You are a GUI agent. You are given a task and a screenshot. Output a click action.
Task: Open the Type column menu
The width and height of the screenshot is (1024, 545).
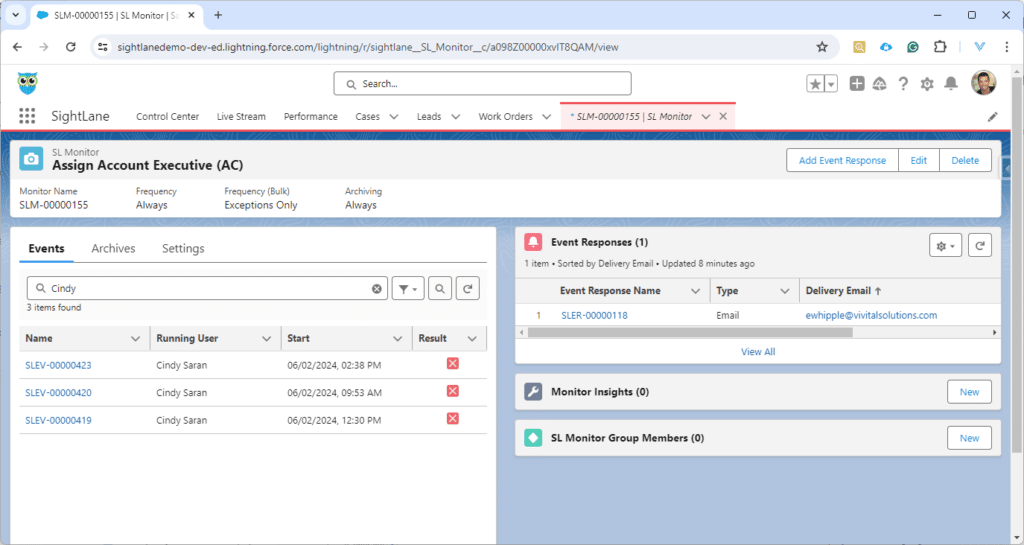(785, 291)
